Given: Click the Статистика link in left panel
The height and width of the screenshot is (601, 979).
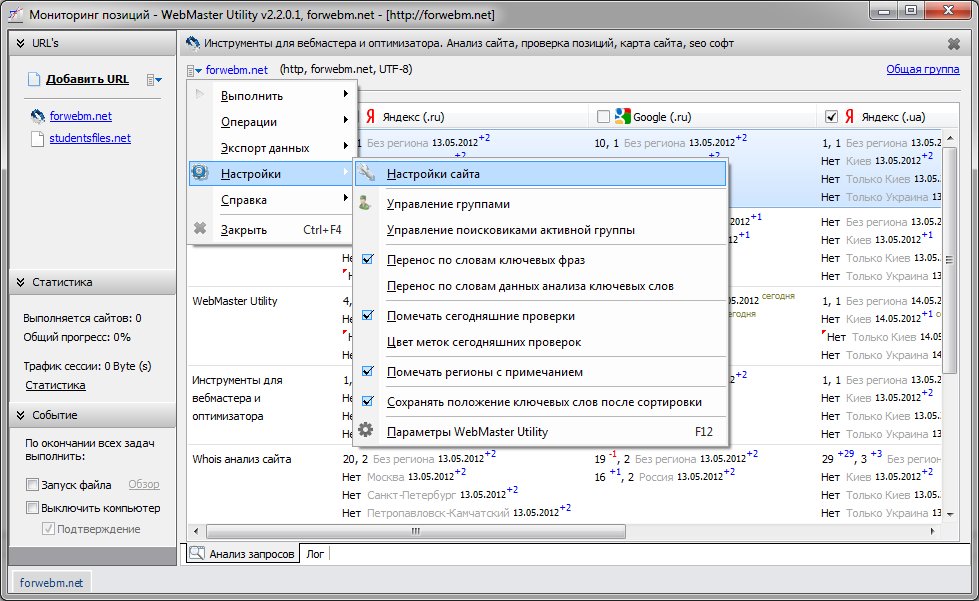Looking at the screenshot, I should [x=55, y=385].
